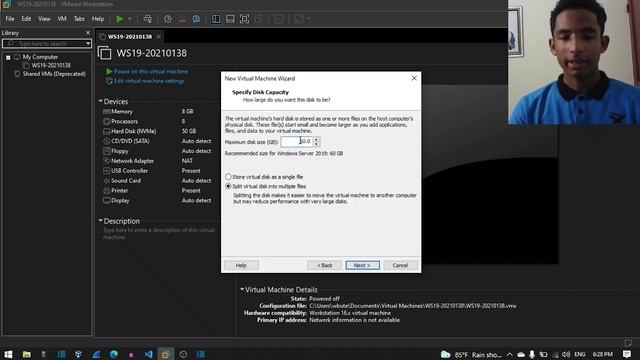Enter full screen mode toolbar icon

[x=244, y=19]
